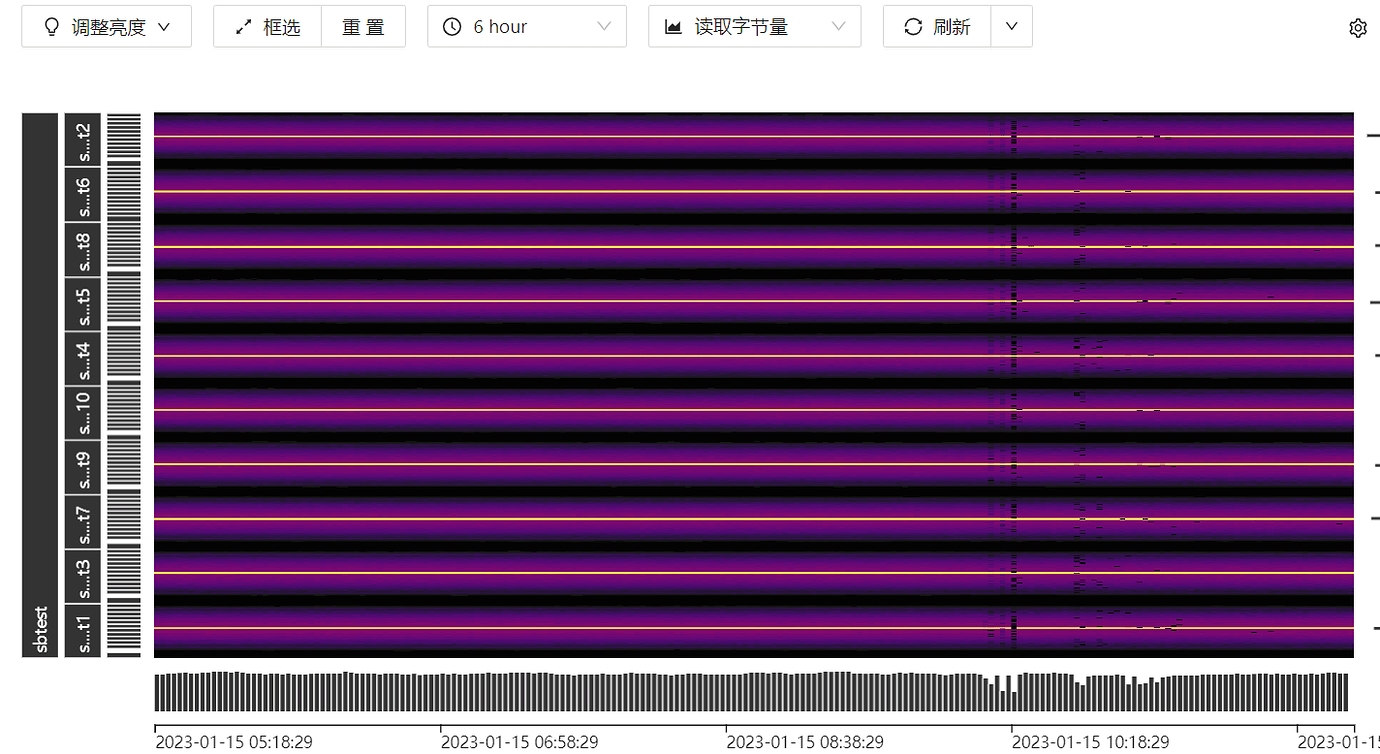
Task: Open the settings gear at top right
Action: click(x=1357, y=27)
